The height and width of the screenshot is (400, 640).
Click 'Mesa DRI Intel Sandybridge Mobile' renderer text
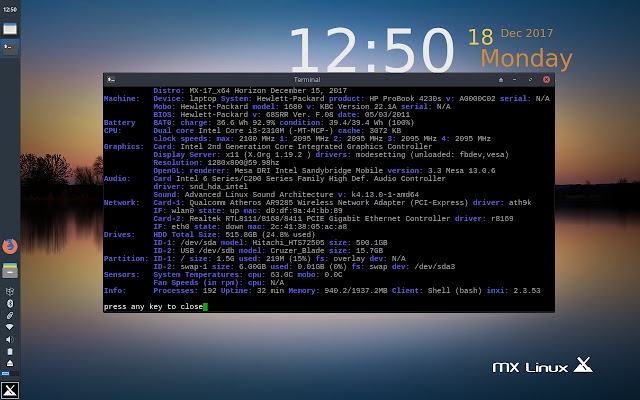309,171
